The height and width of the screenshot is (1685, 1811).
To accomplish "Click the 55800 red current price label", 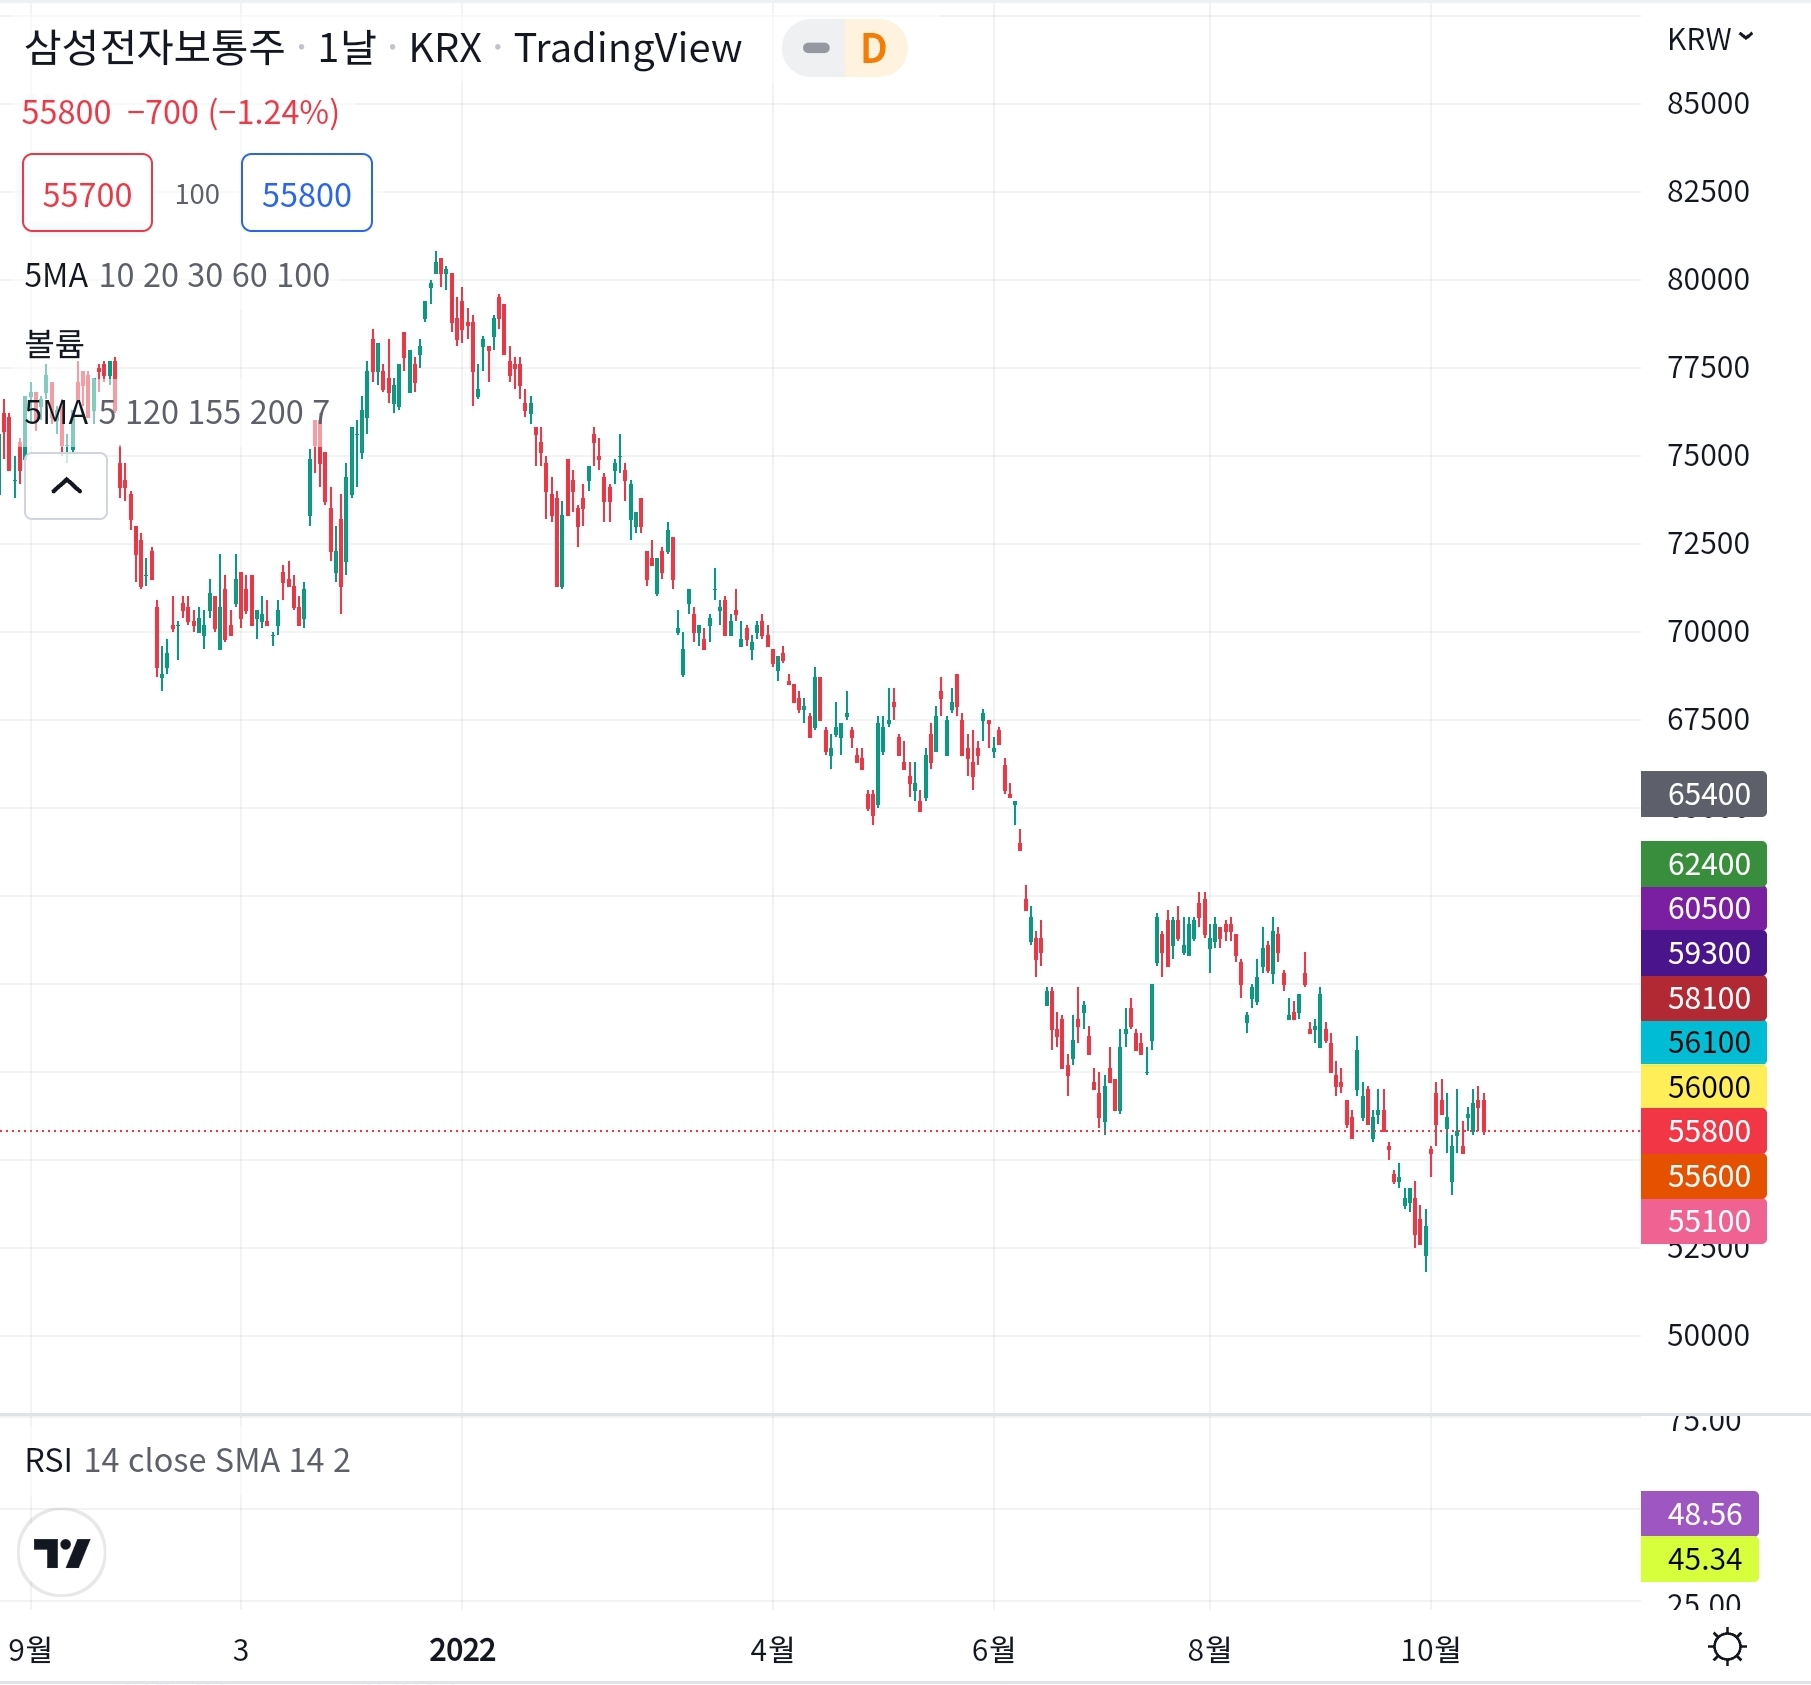I will (x=1704, y=1131).
